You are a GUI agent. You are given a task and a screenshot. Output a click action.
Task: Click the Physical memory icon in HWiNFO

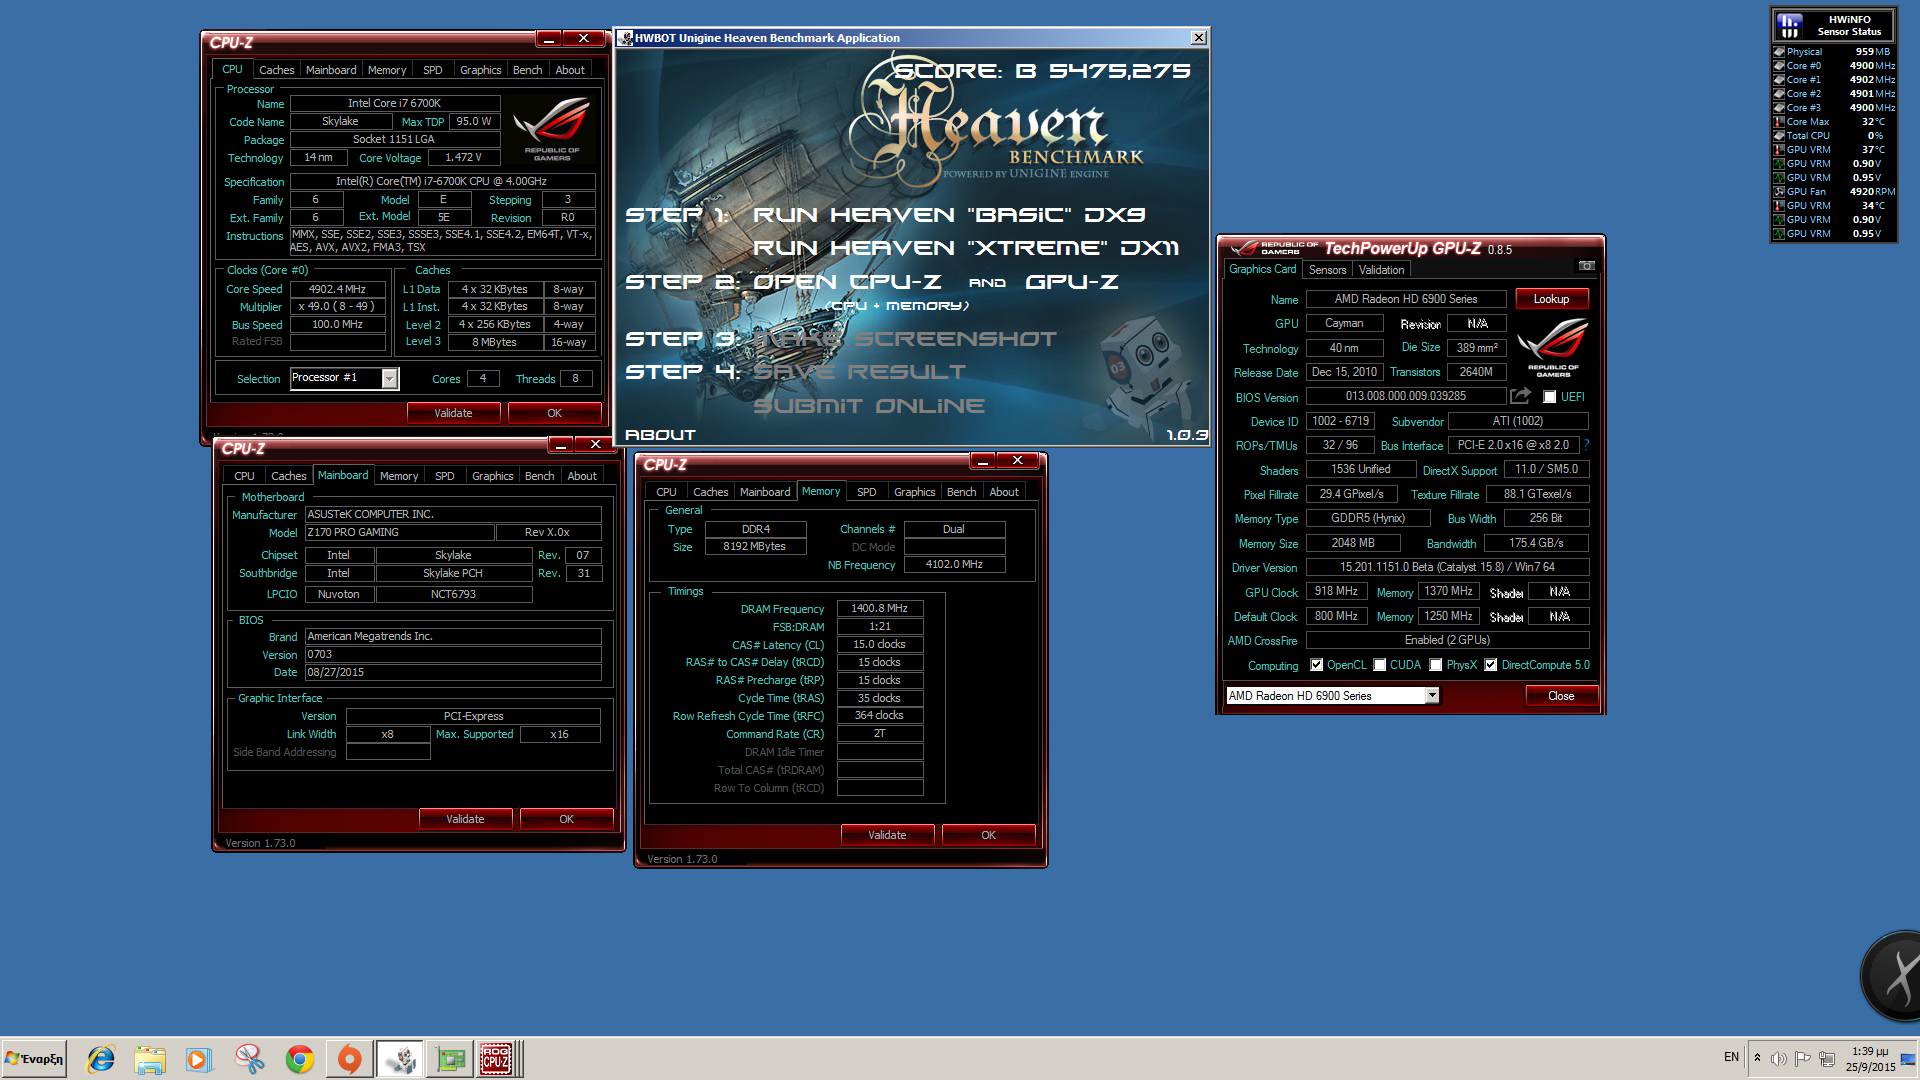(x=1779, y=52)
